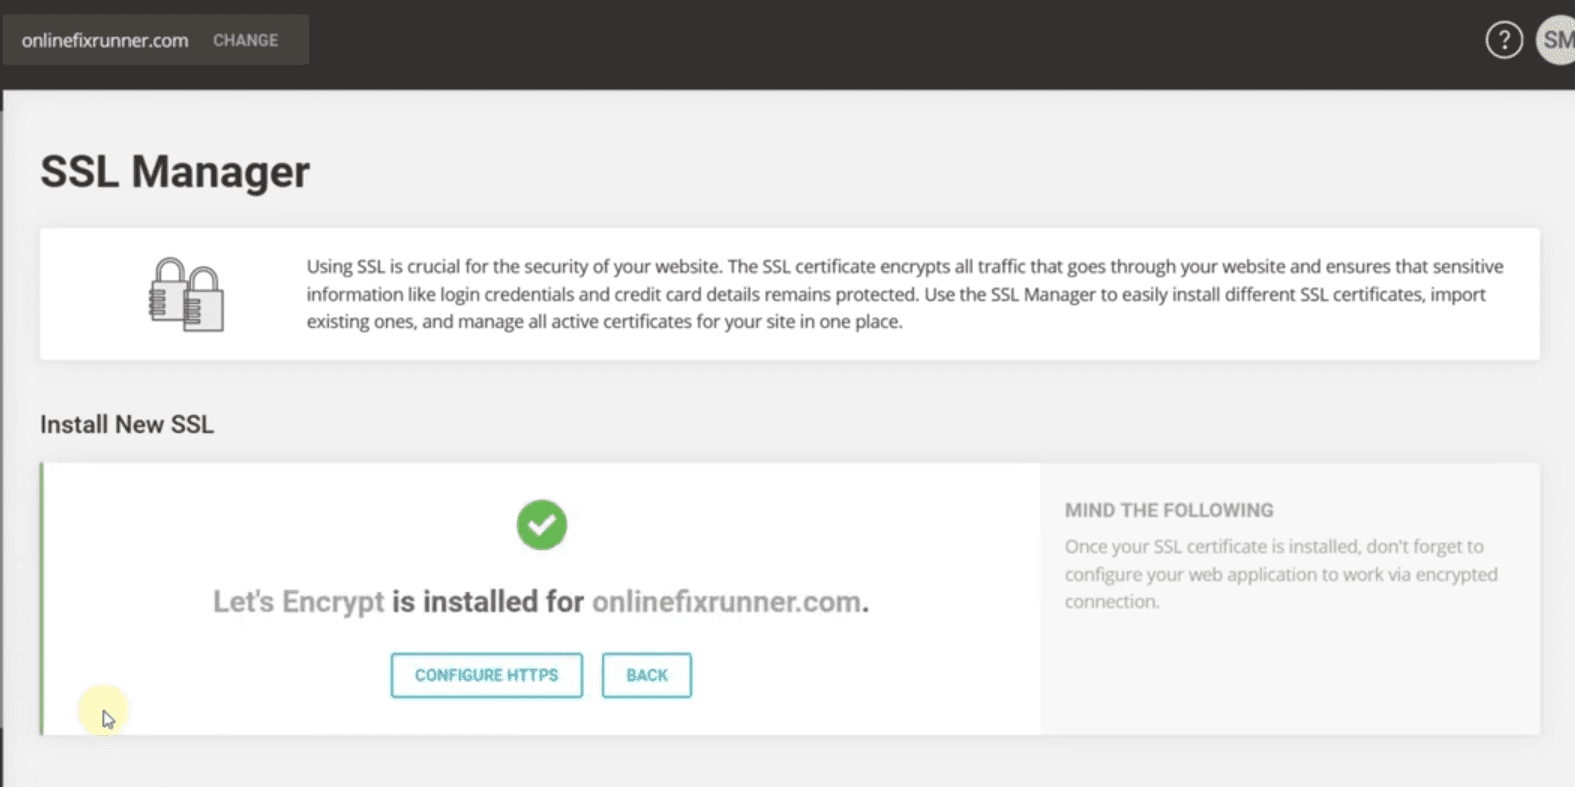Click CHANGE next to the domain name

click(x=245, y=40)
